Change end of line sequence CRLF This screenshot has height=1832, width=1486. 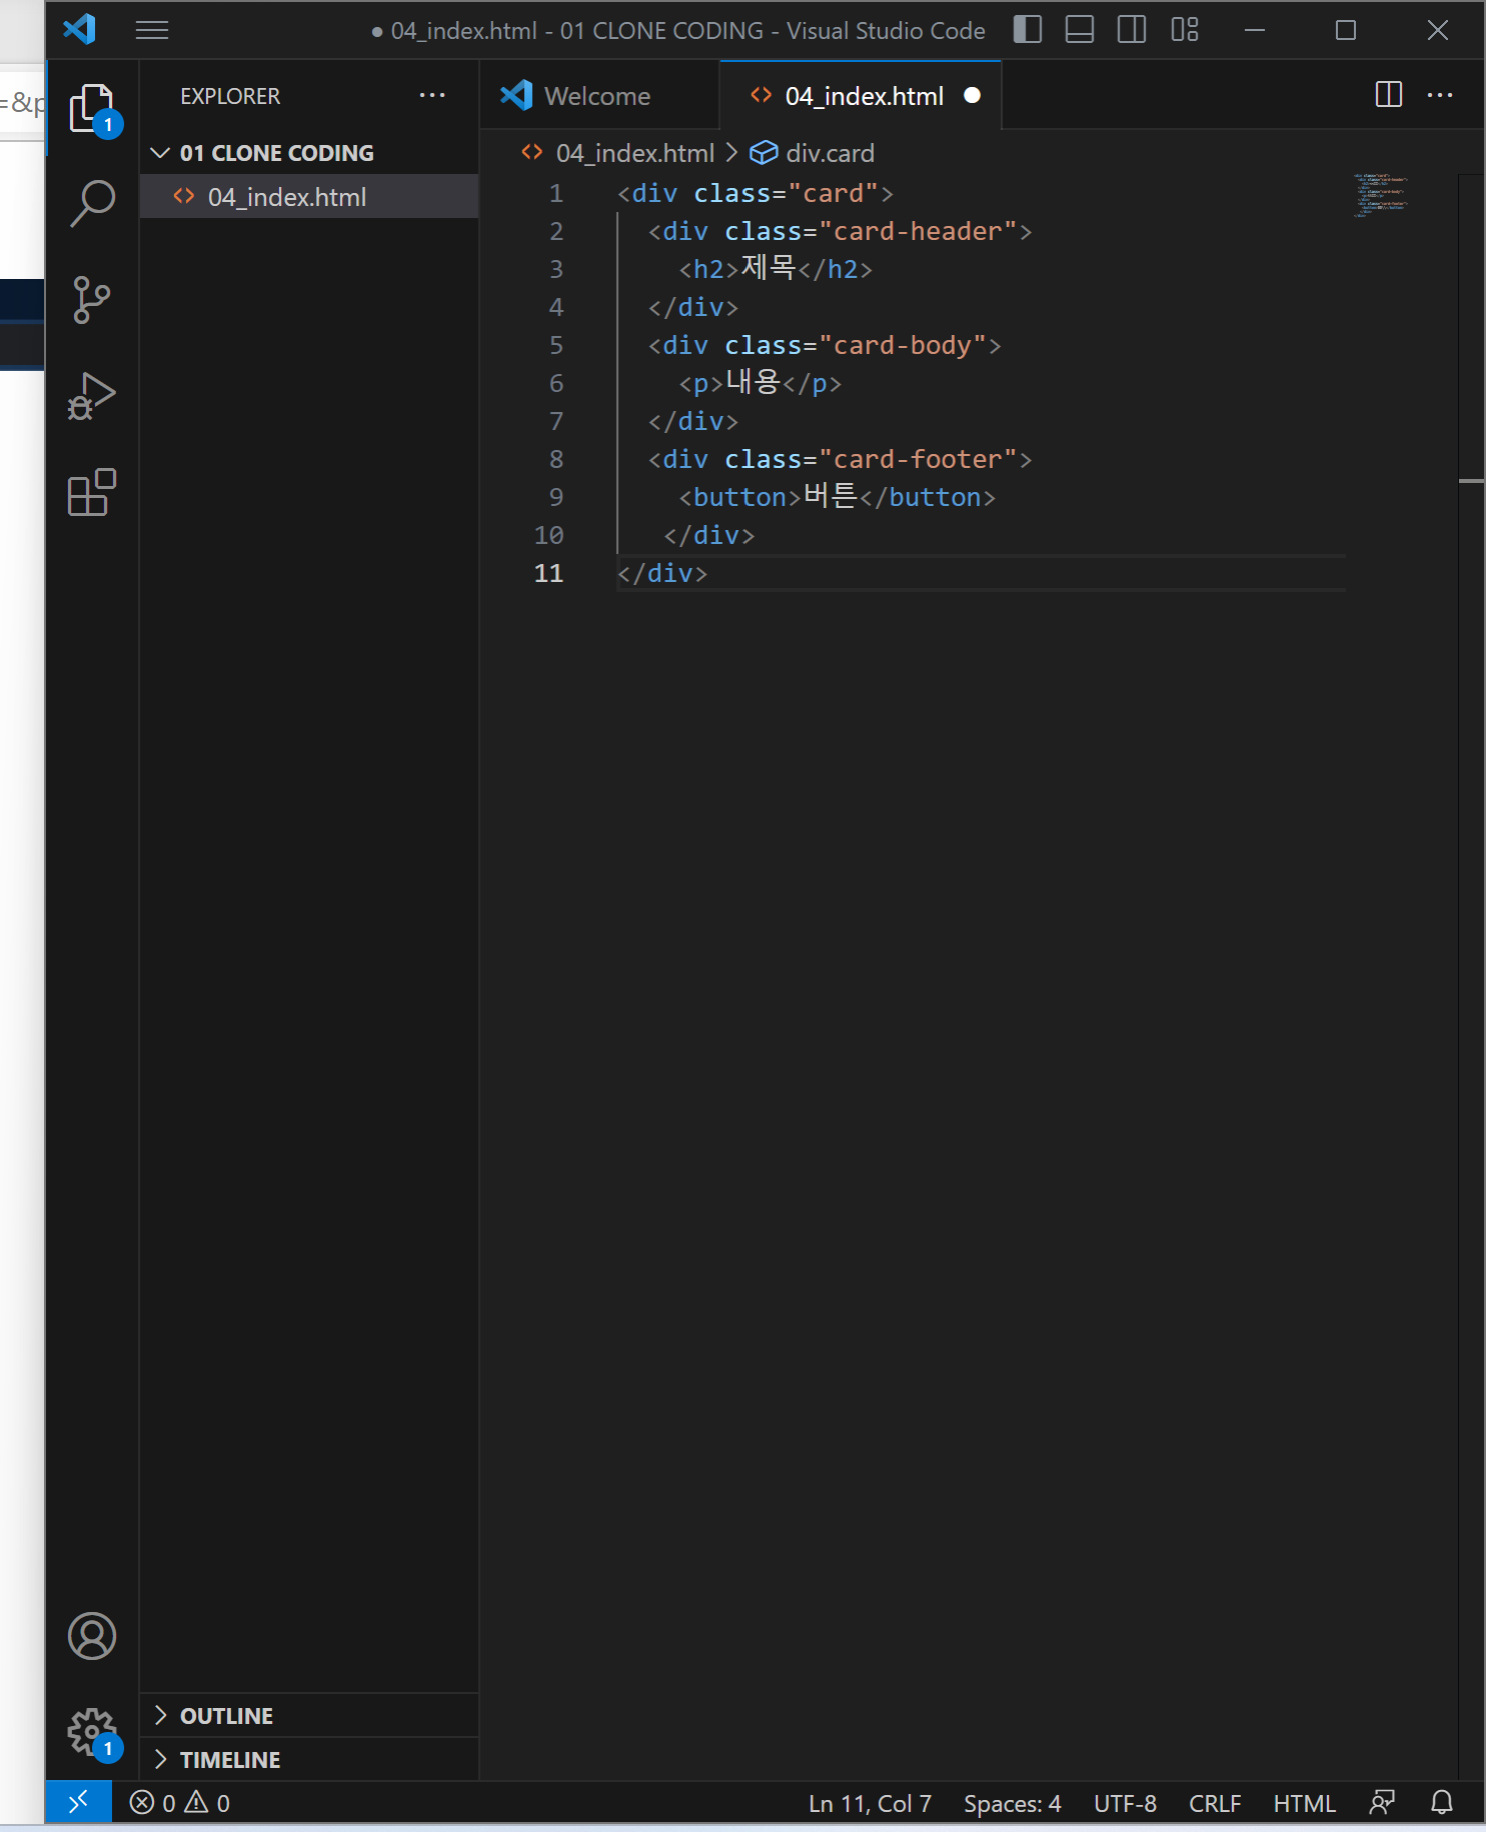point(1215,1803)
